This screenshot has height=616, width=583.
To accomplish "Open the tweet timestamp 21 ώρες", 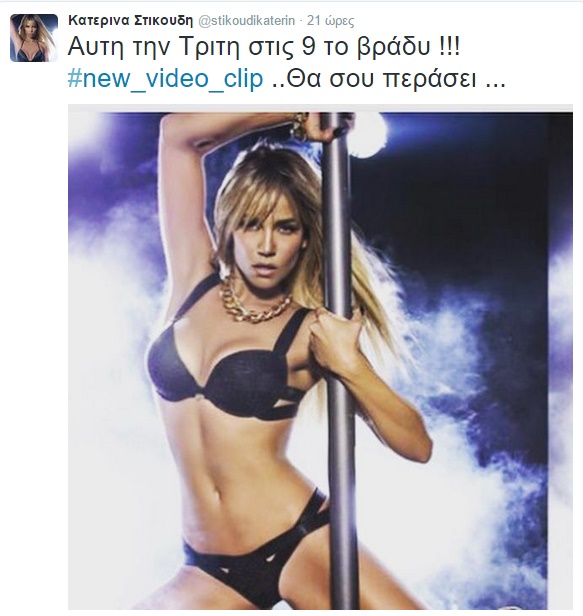I will point(330,20).
